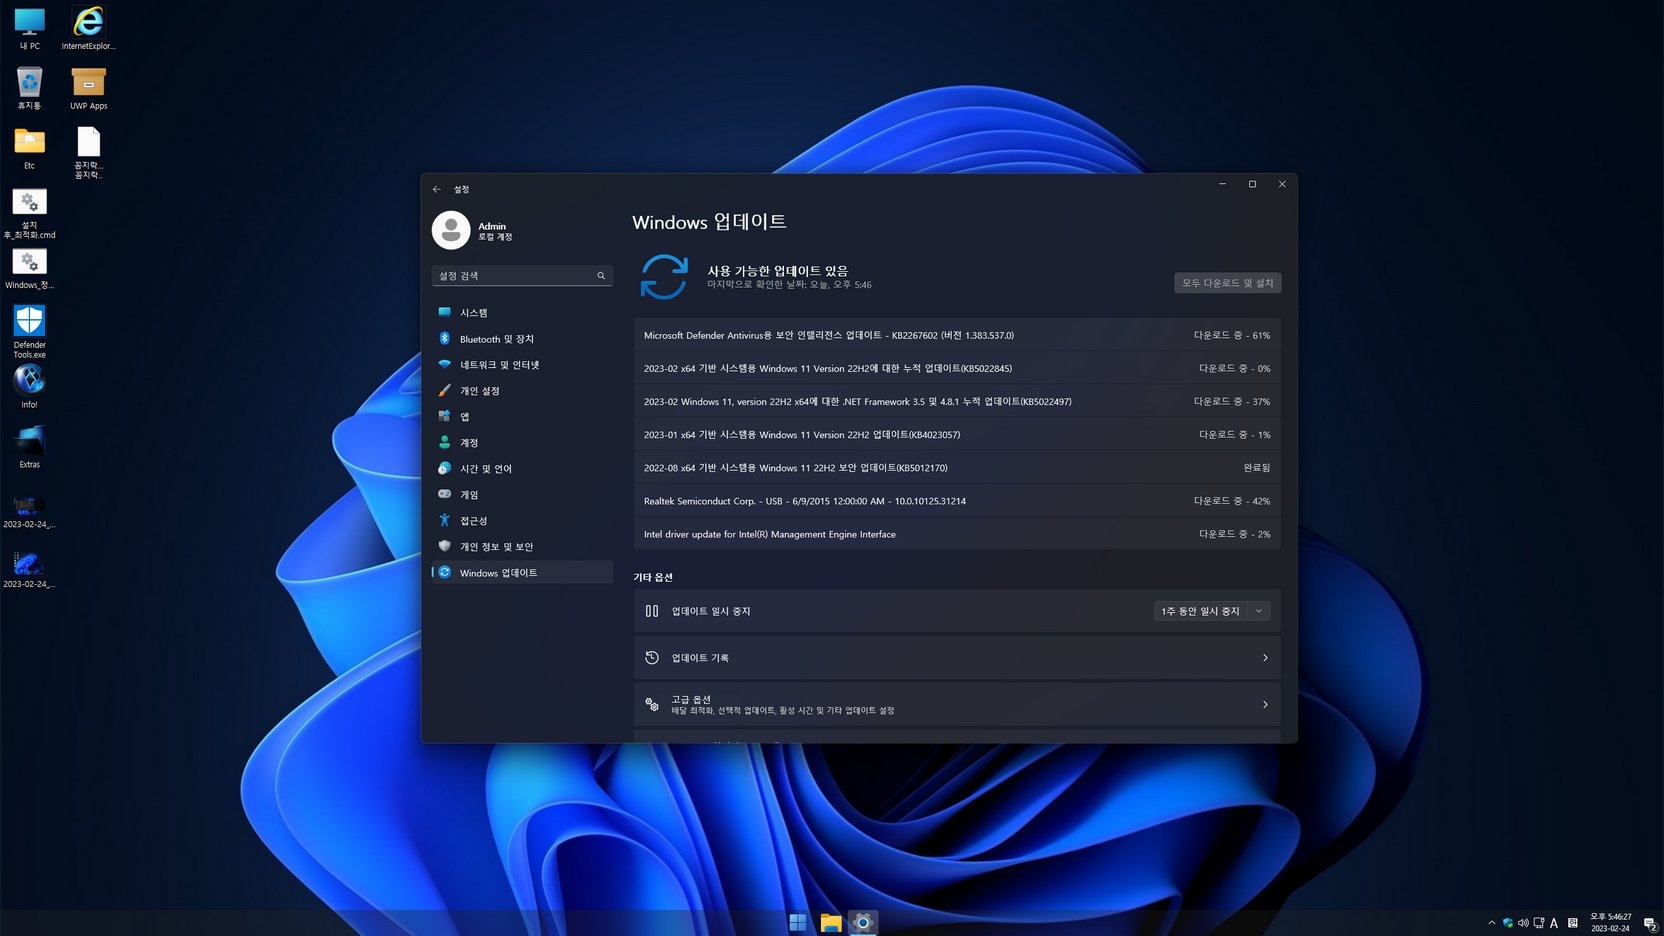Select first 2023-02-24 image on desktop

(x=29, y=511)
